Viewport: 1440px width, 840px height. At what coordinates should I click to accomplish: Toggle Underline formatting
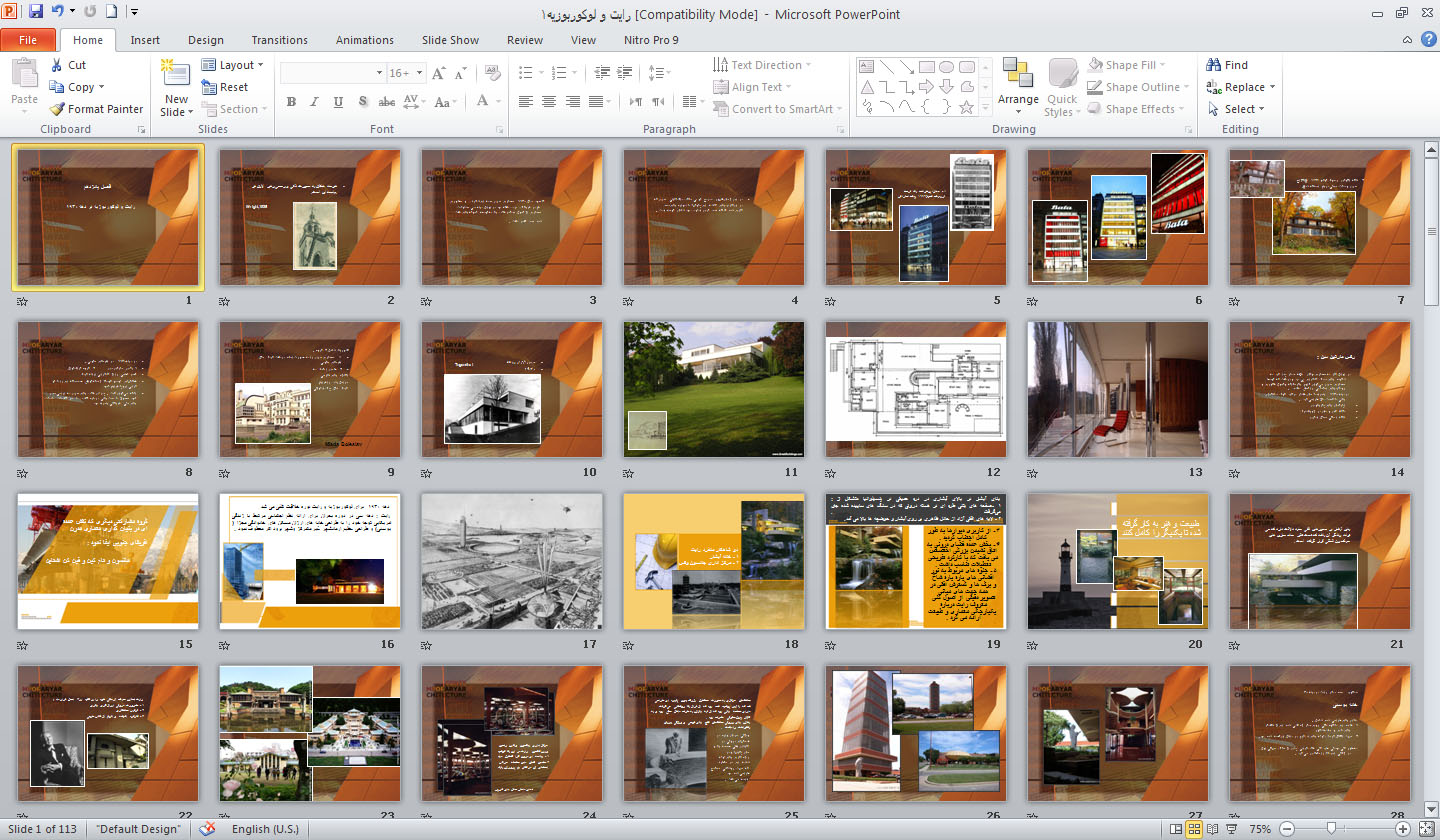[x=338, y=101]
